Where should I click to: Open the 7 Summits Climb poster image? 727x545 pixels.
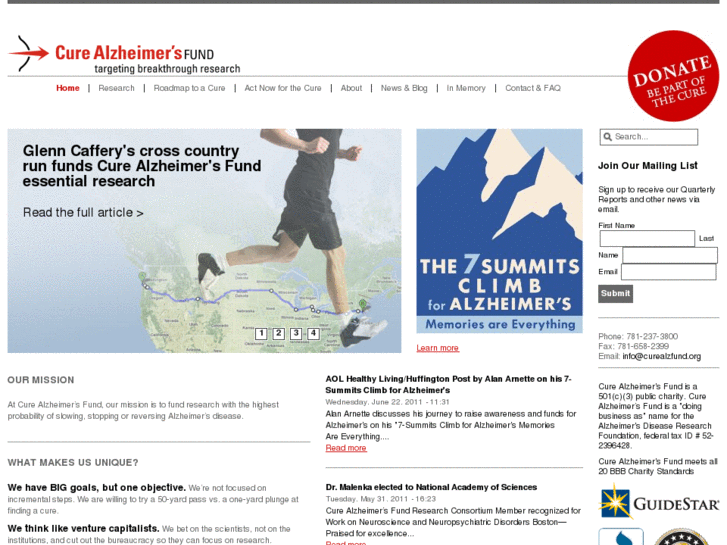[x=499, y=231]
